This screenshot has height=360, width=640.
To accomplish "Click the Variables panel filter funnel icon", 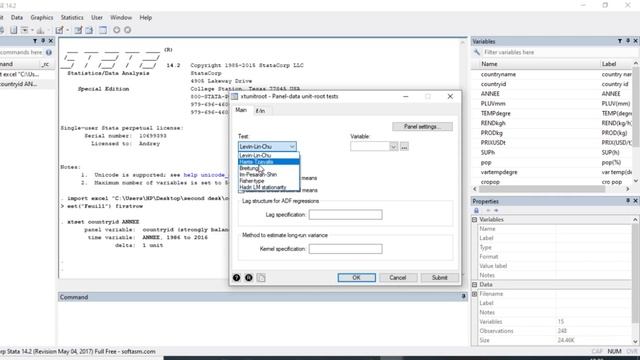I will [x=620, y=41].
